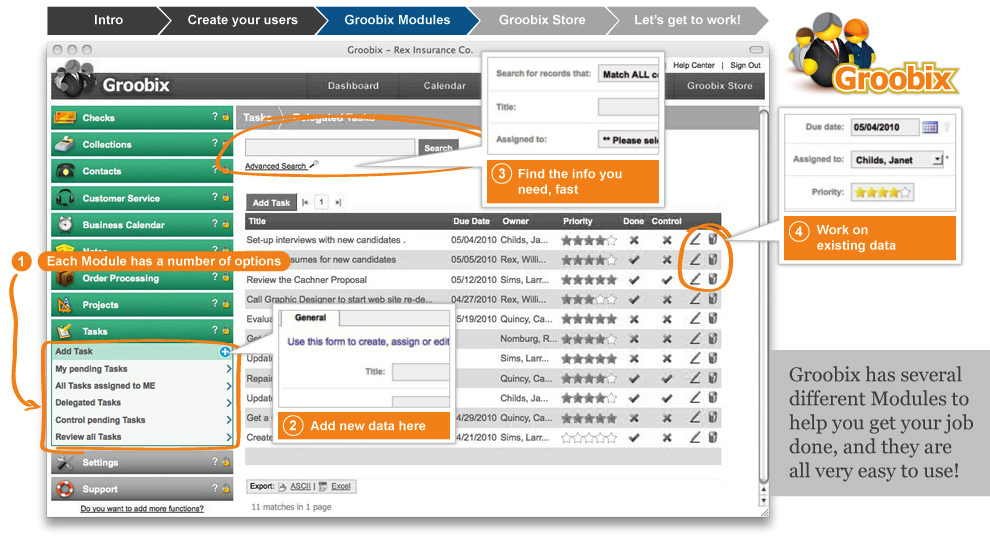Open the Customer Service headset icon

pyautogui.click(x=66, y=198)
